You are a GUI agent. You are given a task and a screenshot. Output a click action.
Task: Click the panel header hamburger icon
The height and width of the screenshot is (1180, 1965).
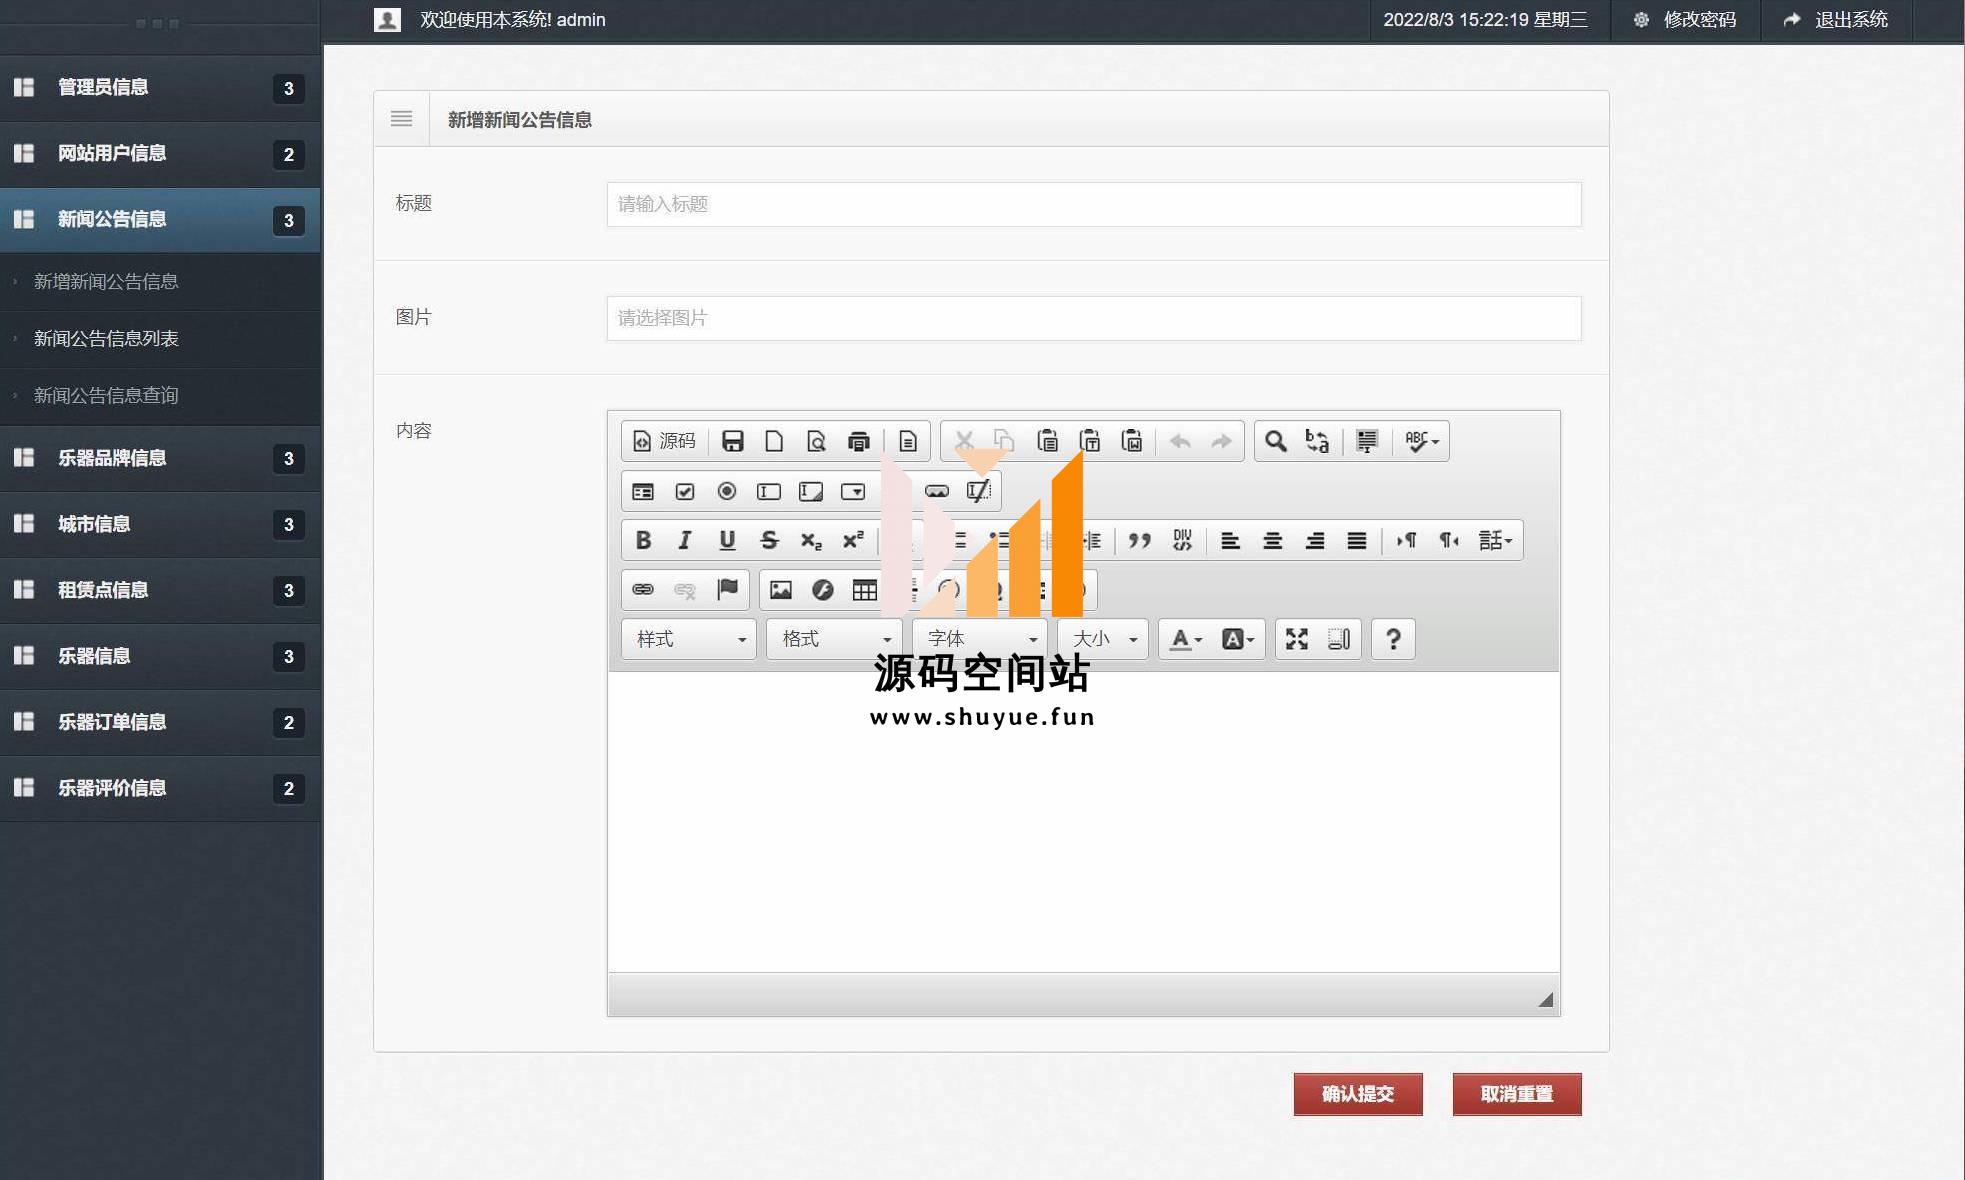(x=402, y=119)
